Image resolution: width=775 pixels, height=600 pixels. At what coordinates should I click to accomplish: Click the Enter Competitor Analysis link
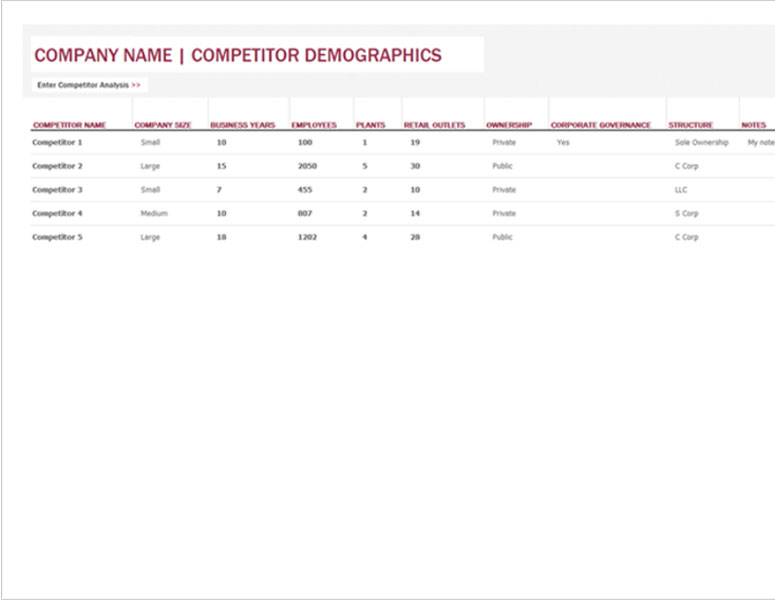point(88,85)
